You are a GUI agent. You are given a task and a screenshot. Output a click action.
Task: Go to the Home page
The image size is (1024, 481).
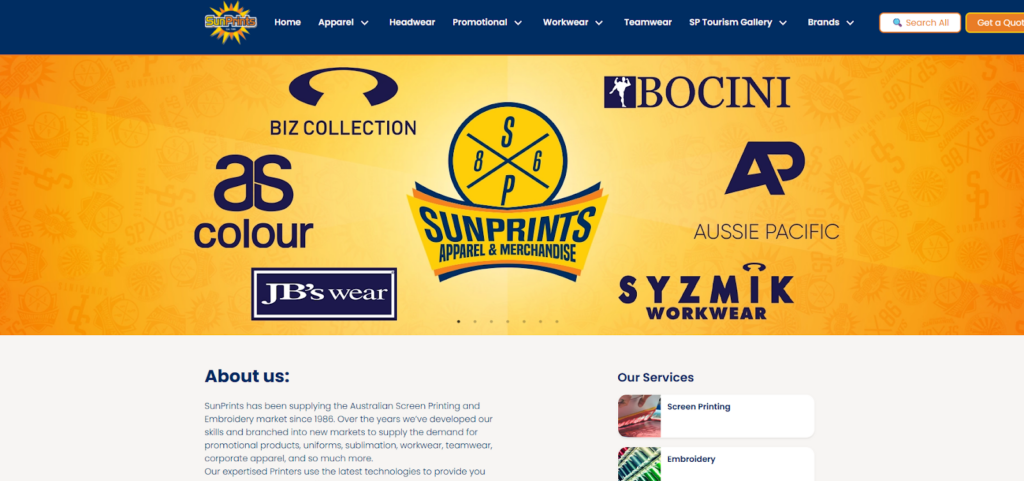coord(287,22)
